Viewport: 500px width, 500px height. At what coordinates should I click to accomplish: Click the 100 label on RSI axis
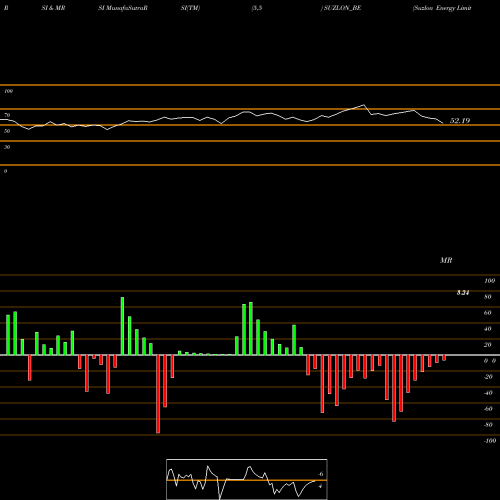pyautogui.click(x=8, y=91)
